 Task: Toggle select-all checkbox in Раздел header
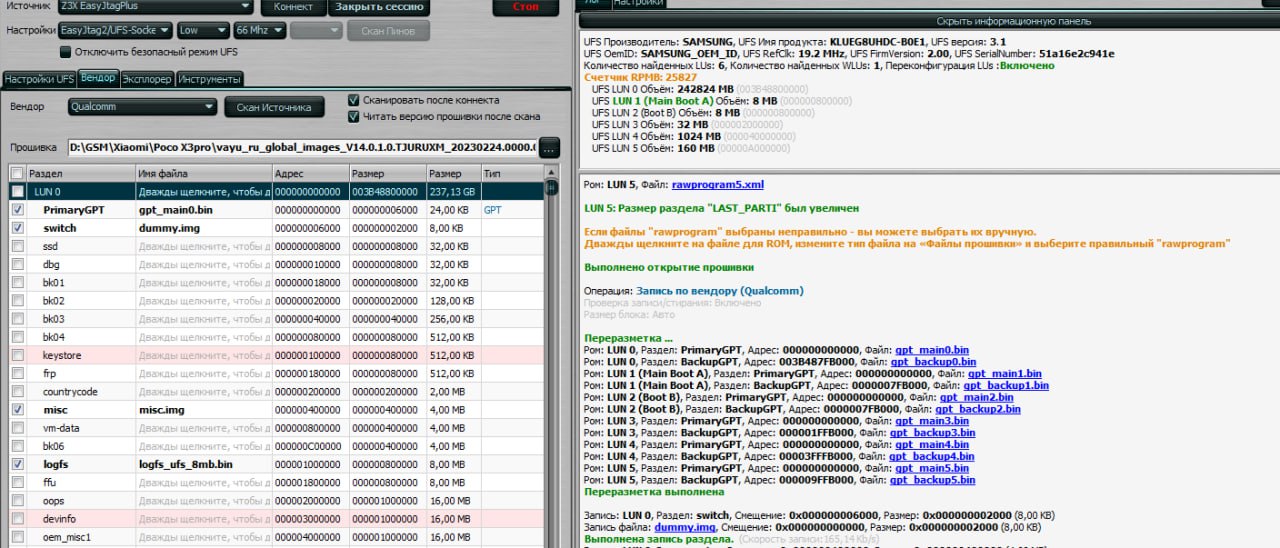17,174
